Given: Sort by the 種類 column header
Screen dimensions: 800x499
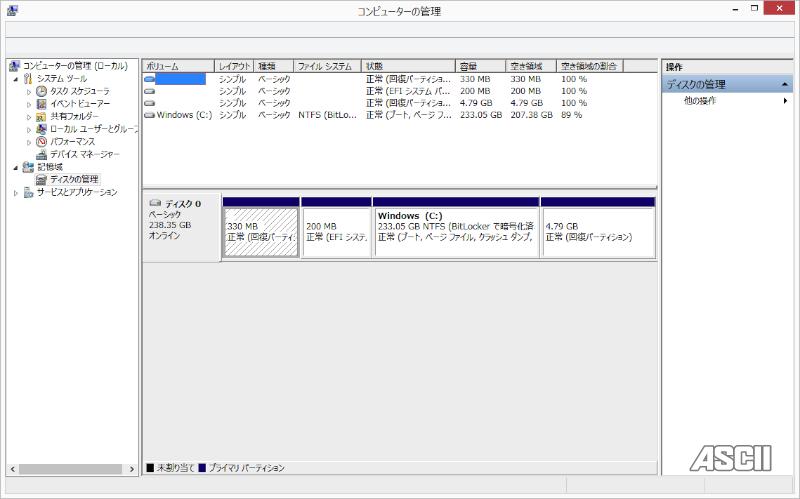Looking at the screenshot, I should (273, 66).
